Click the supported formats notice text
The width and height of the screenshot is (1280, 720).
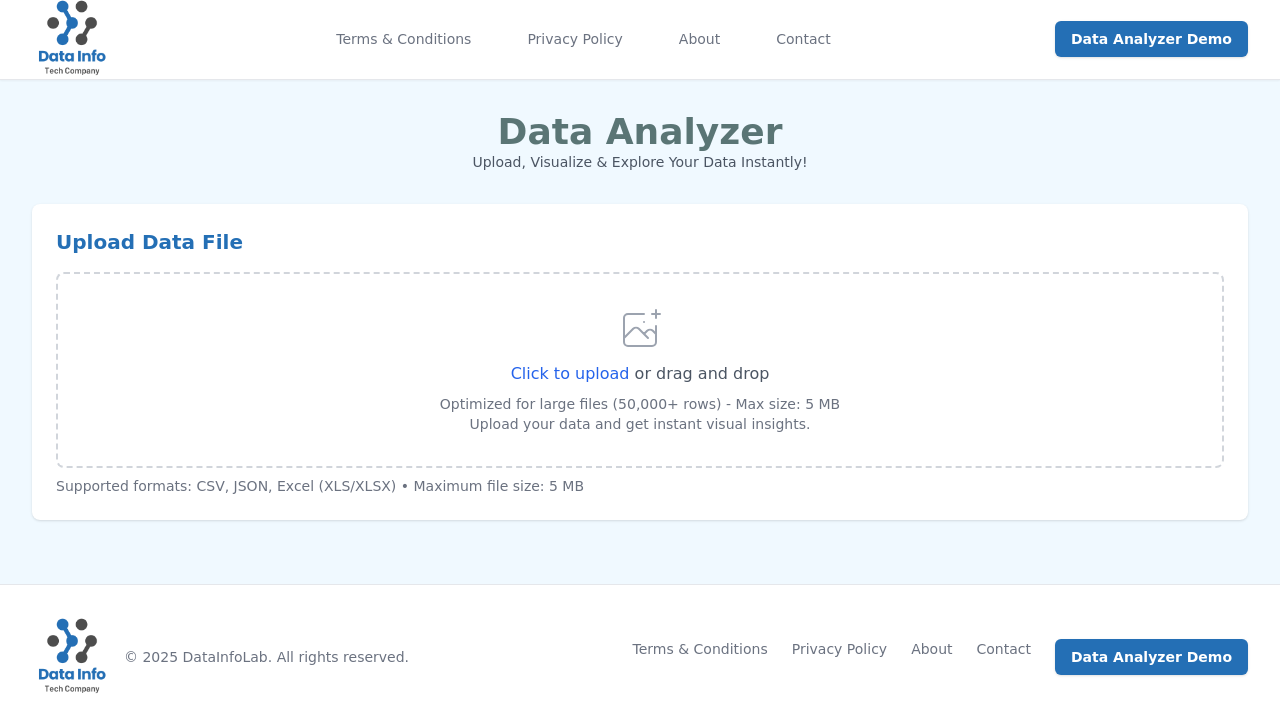coord(319,485)
